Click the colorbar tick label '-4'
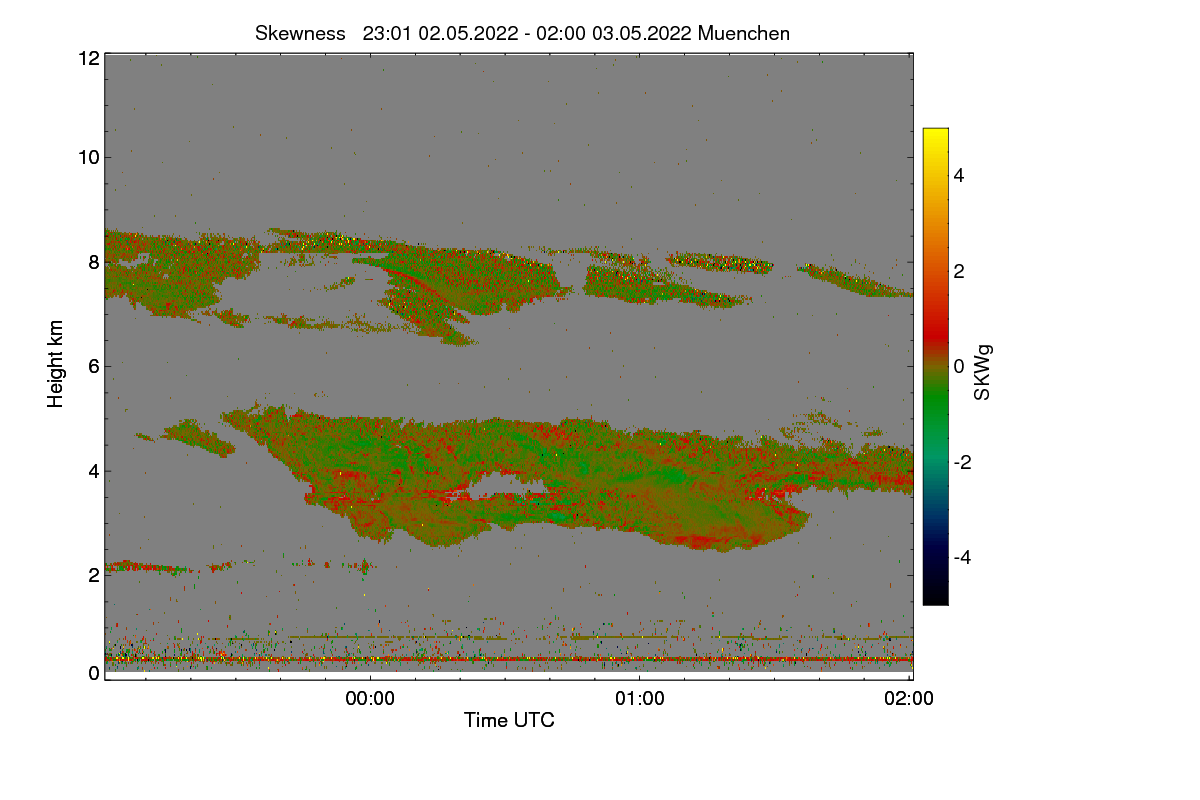The image size is (1200, 800). (964, 557)
